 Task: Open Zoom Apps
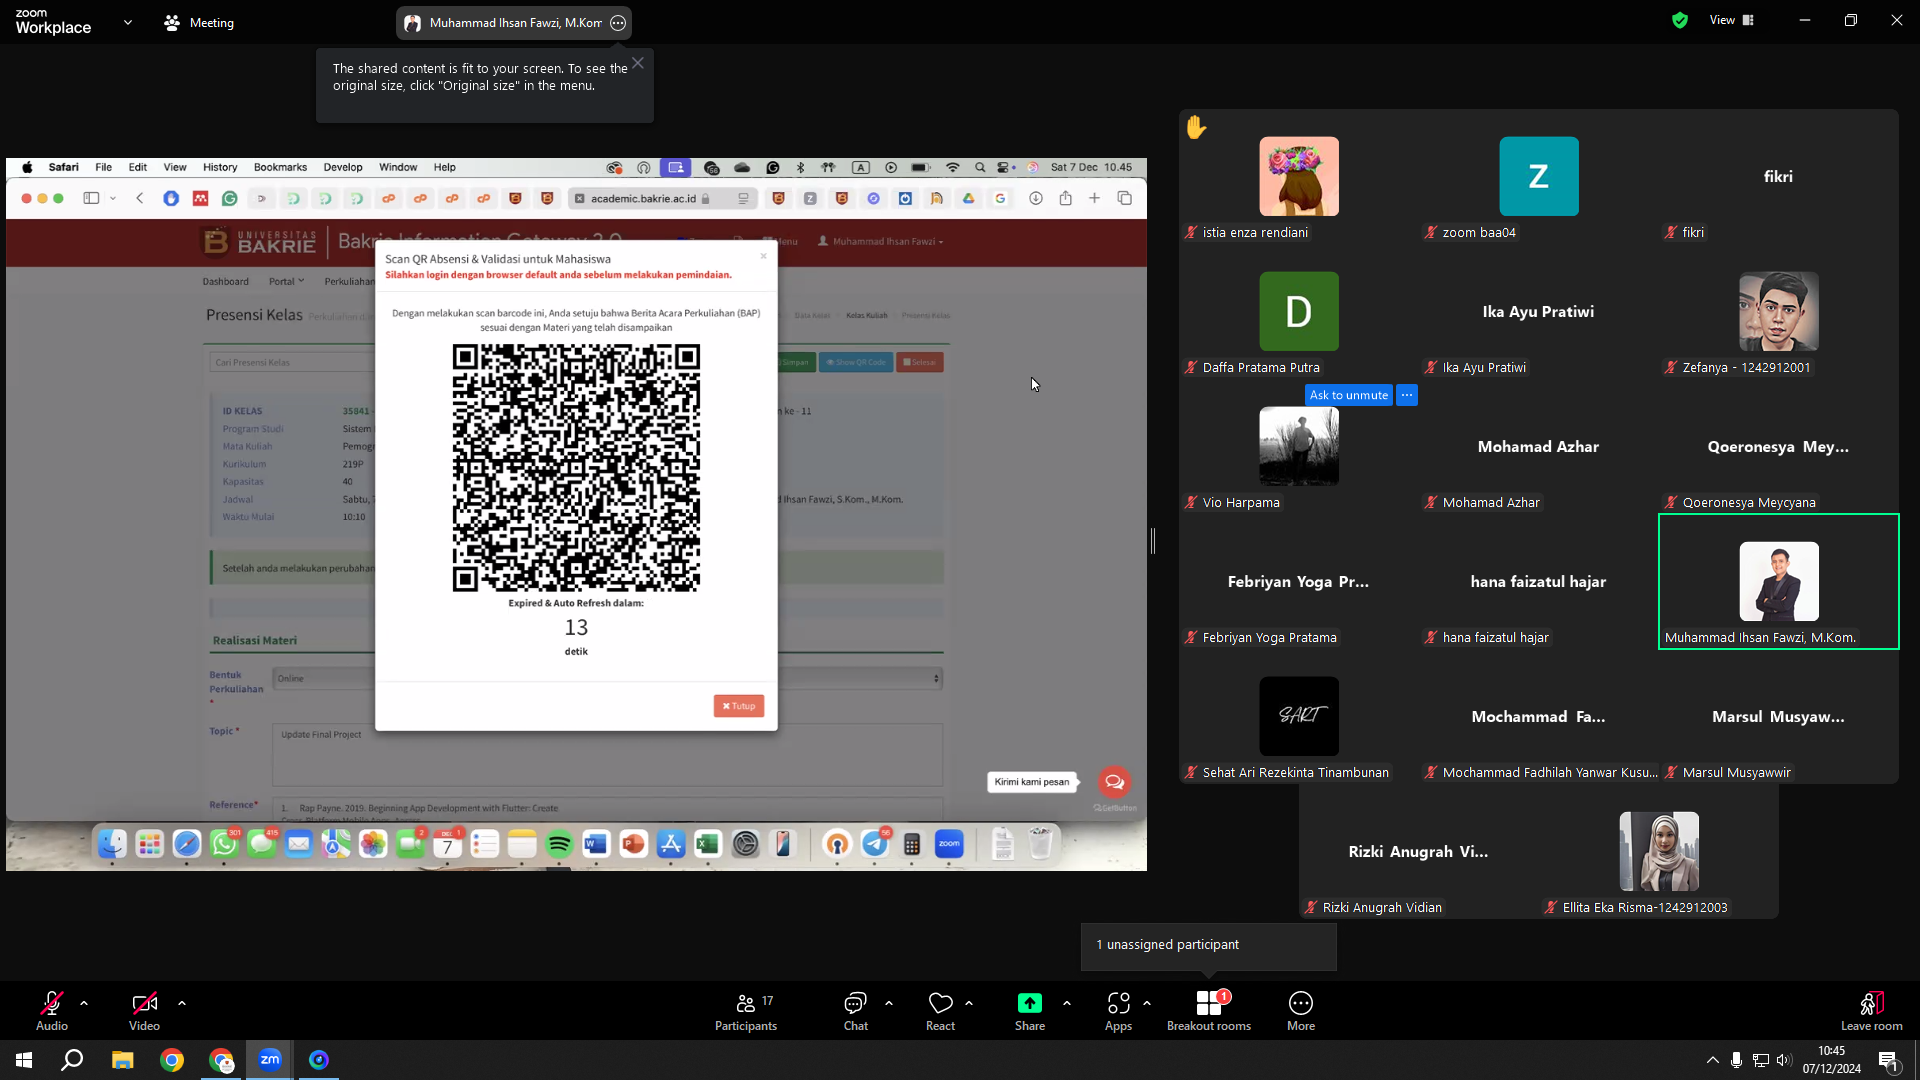(x=1118, y=1010)
